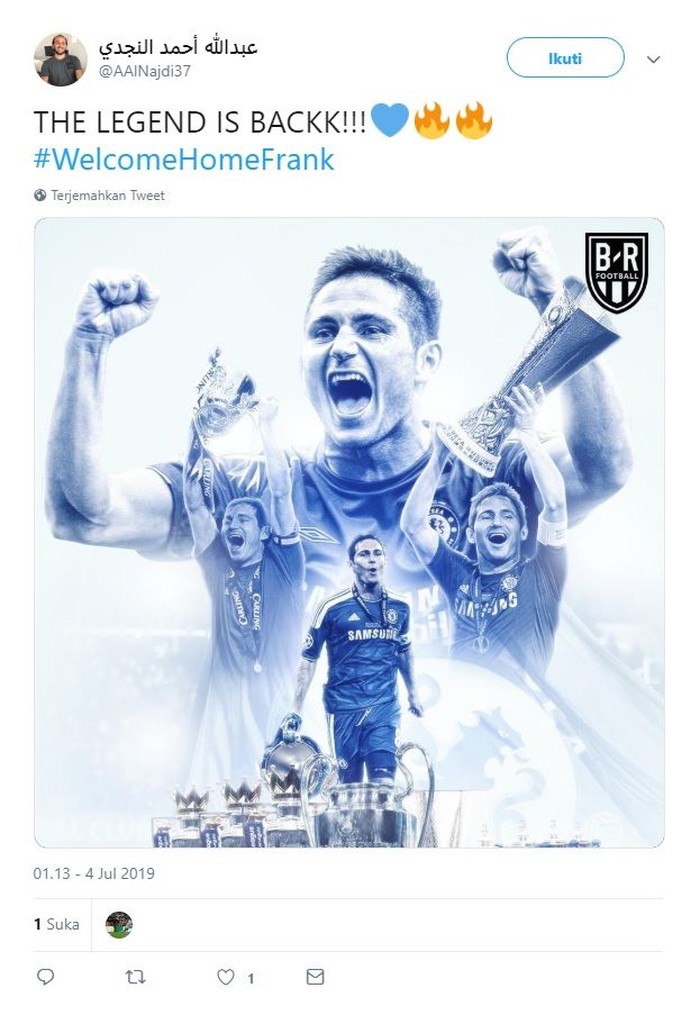The height and width of the screenshot is (1015, 700).
Task: Expand the tweet options chevron menu
Action: [653, 60]
